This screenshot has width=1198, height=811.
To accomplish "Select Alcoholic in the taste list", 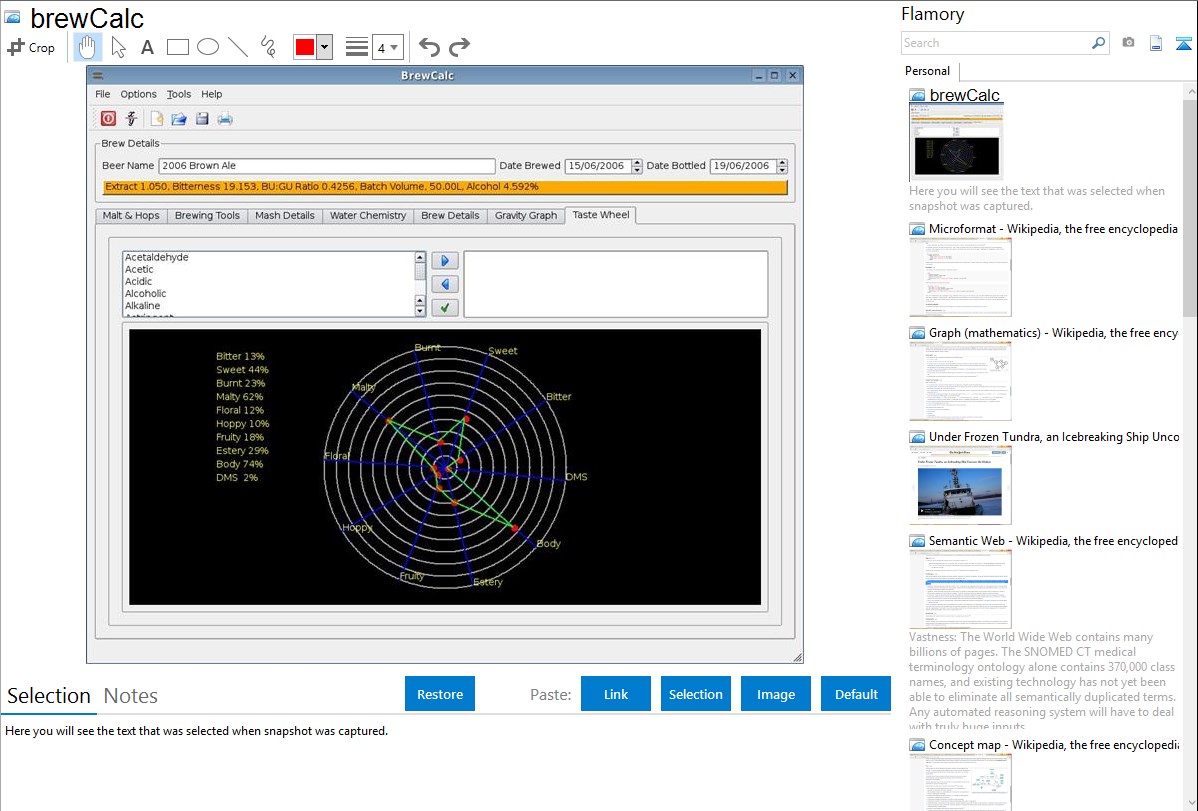I will (145, 294).
